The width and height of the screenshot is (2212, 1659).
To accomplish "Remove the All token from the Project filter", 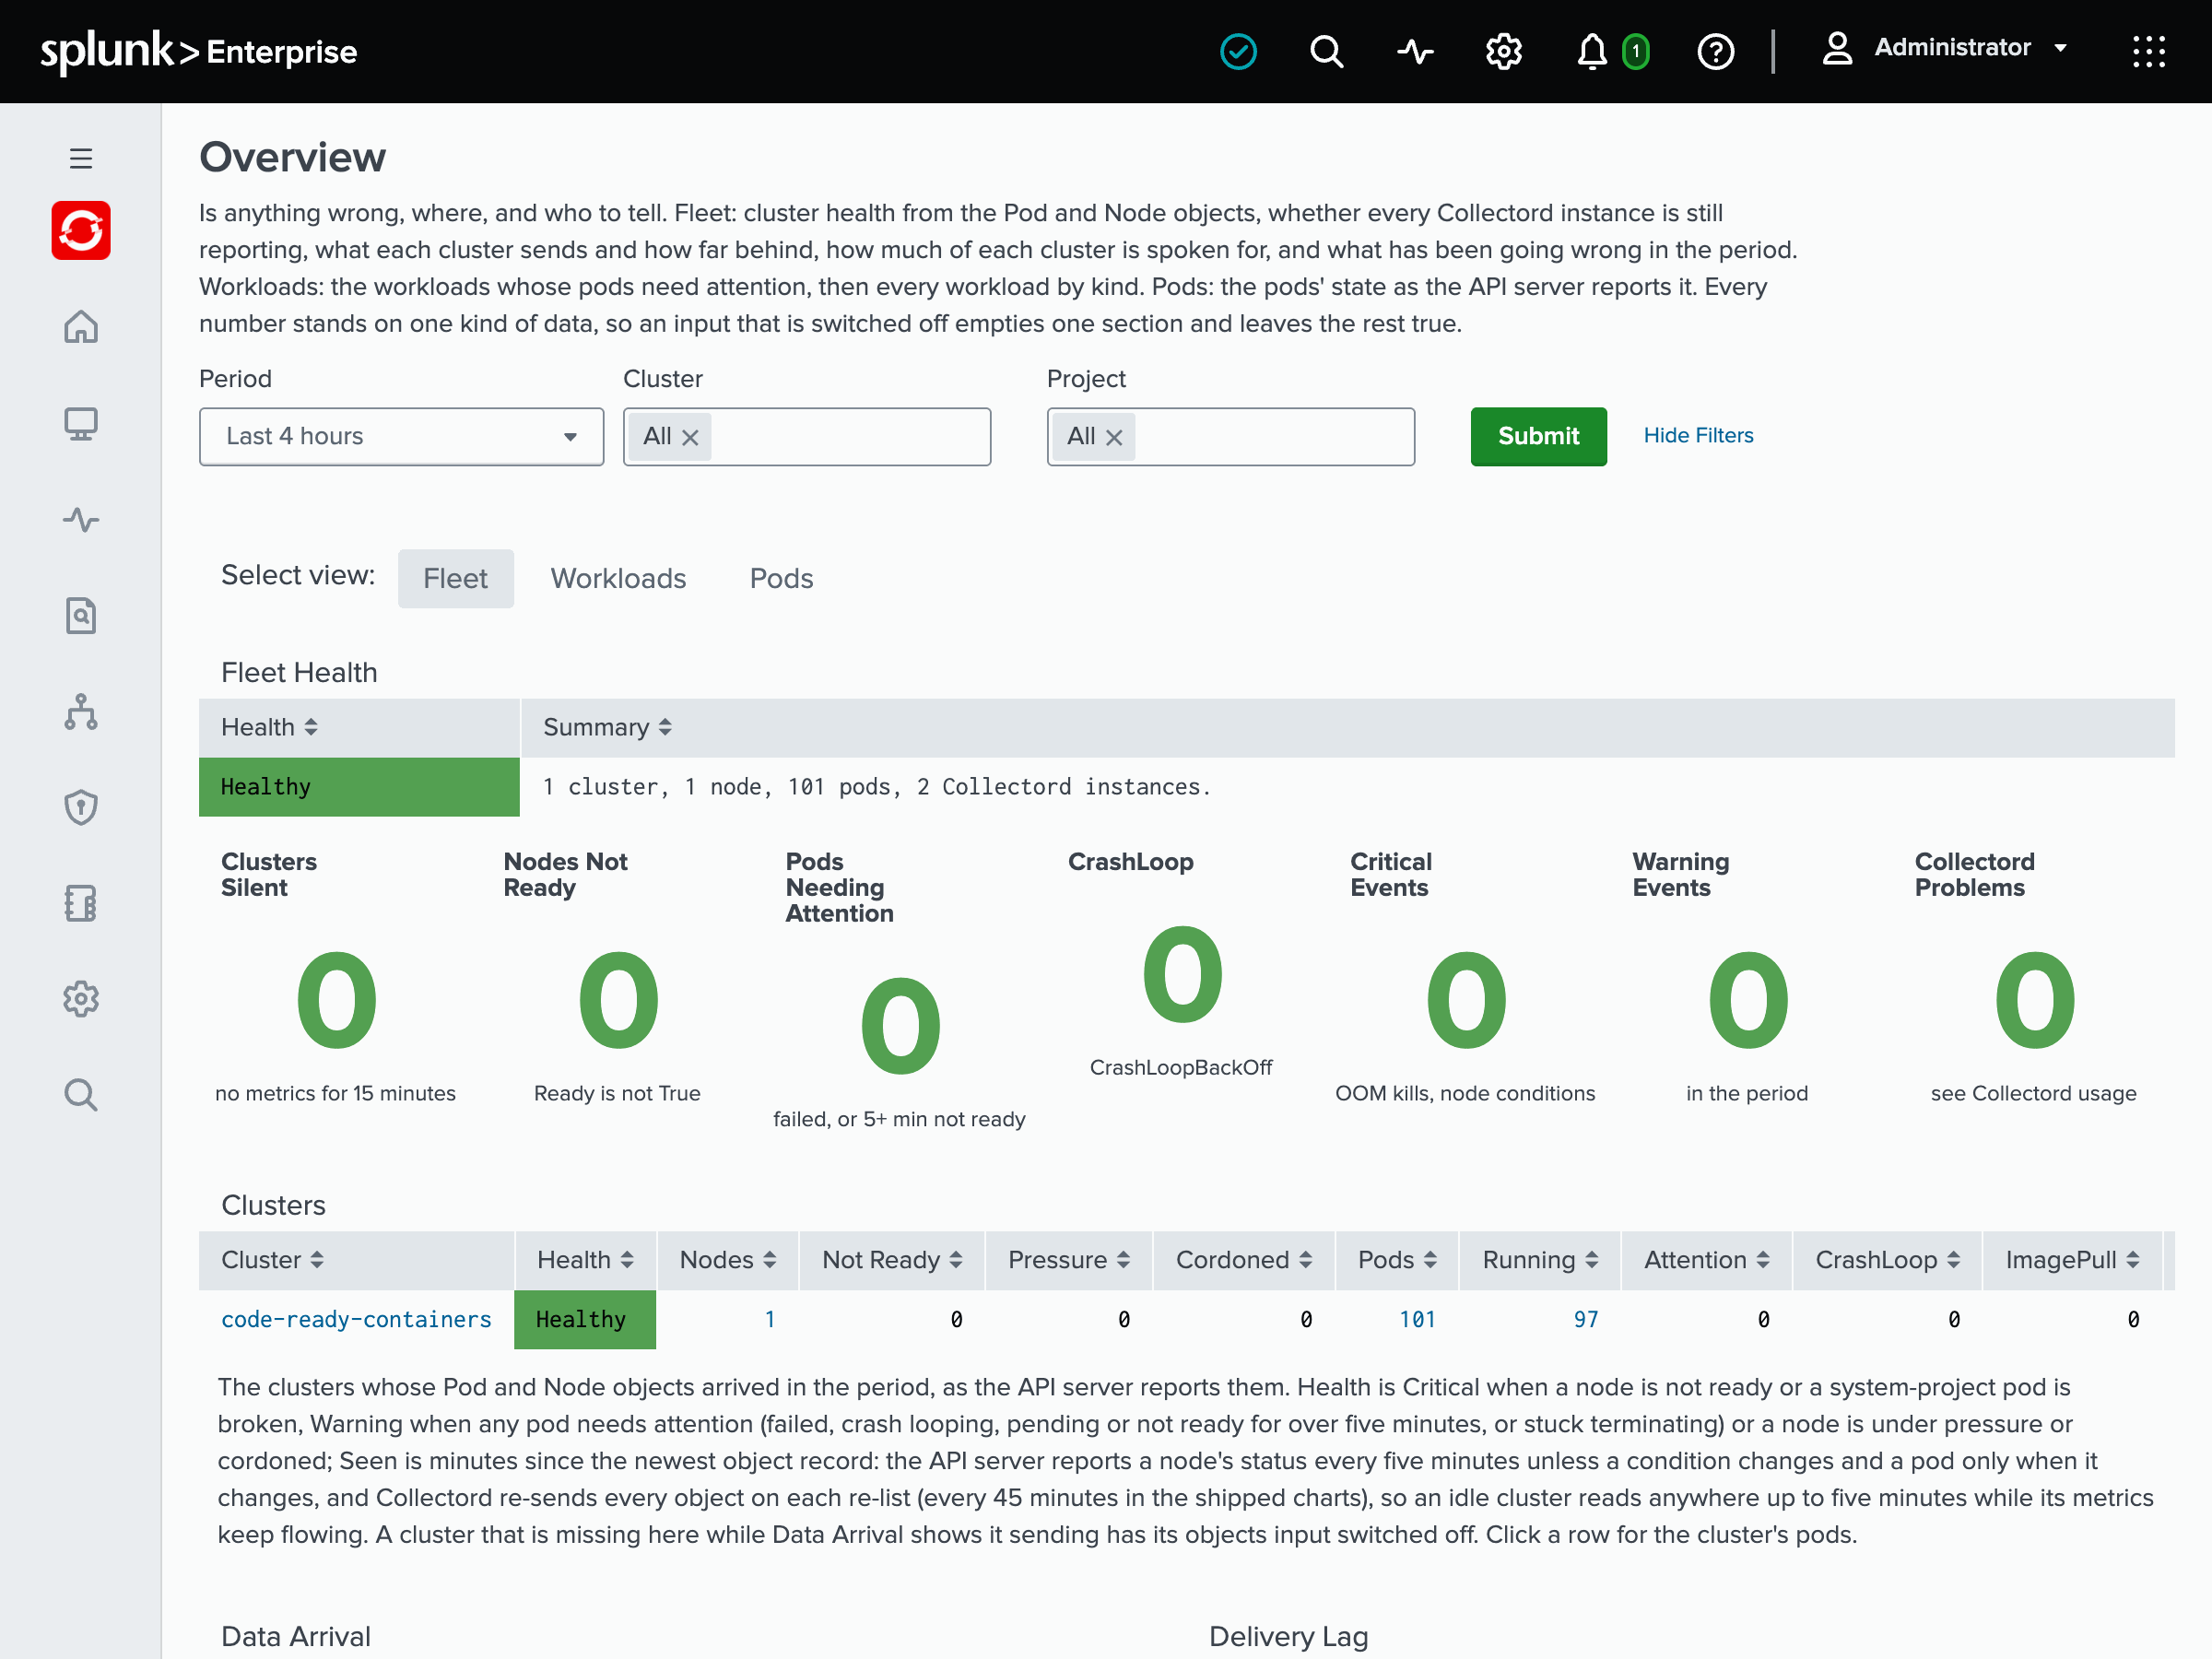I will (x=1114, y=437).
